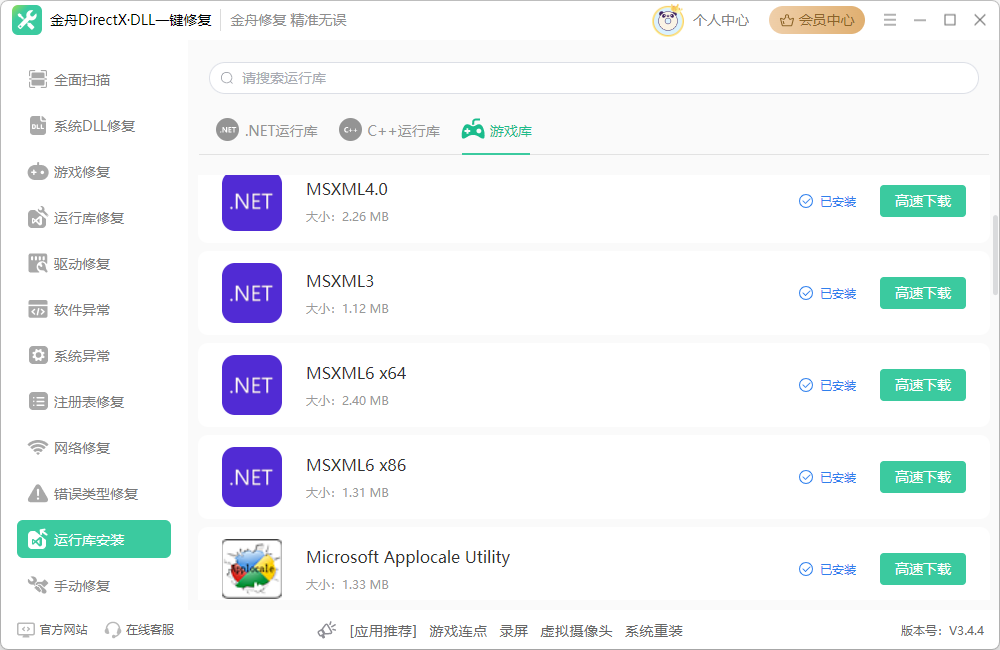Open the 会员中心 membership center
This screenshot has height=650, width=1000.
click(x=817, y=19)
